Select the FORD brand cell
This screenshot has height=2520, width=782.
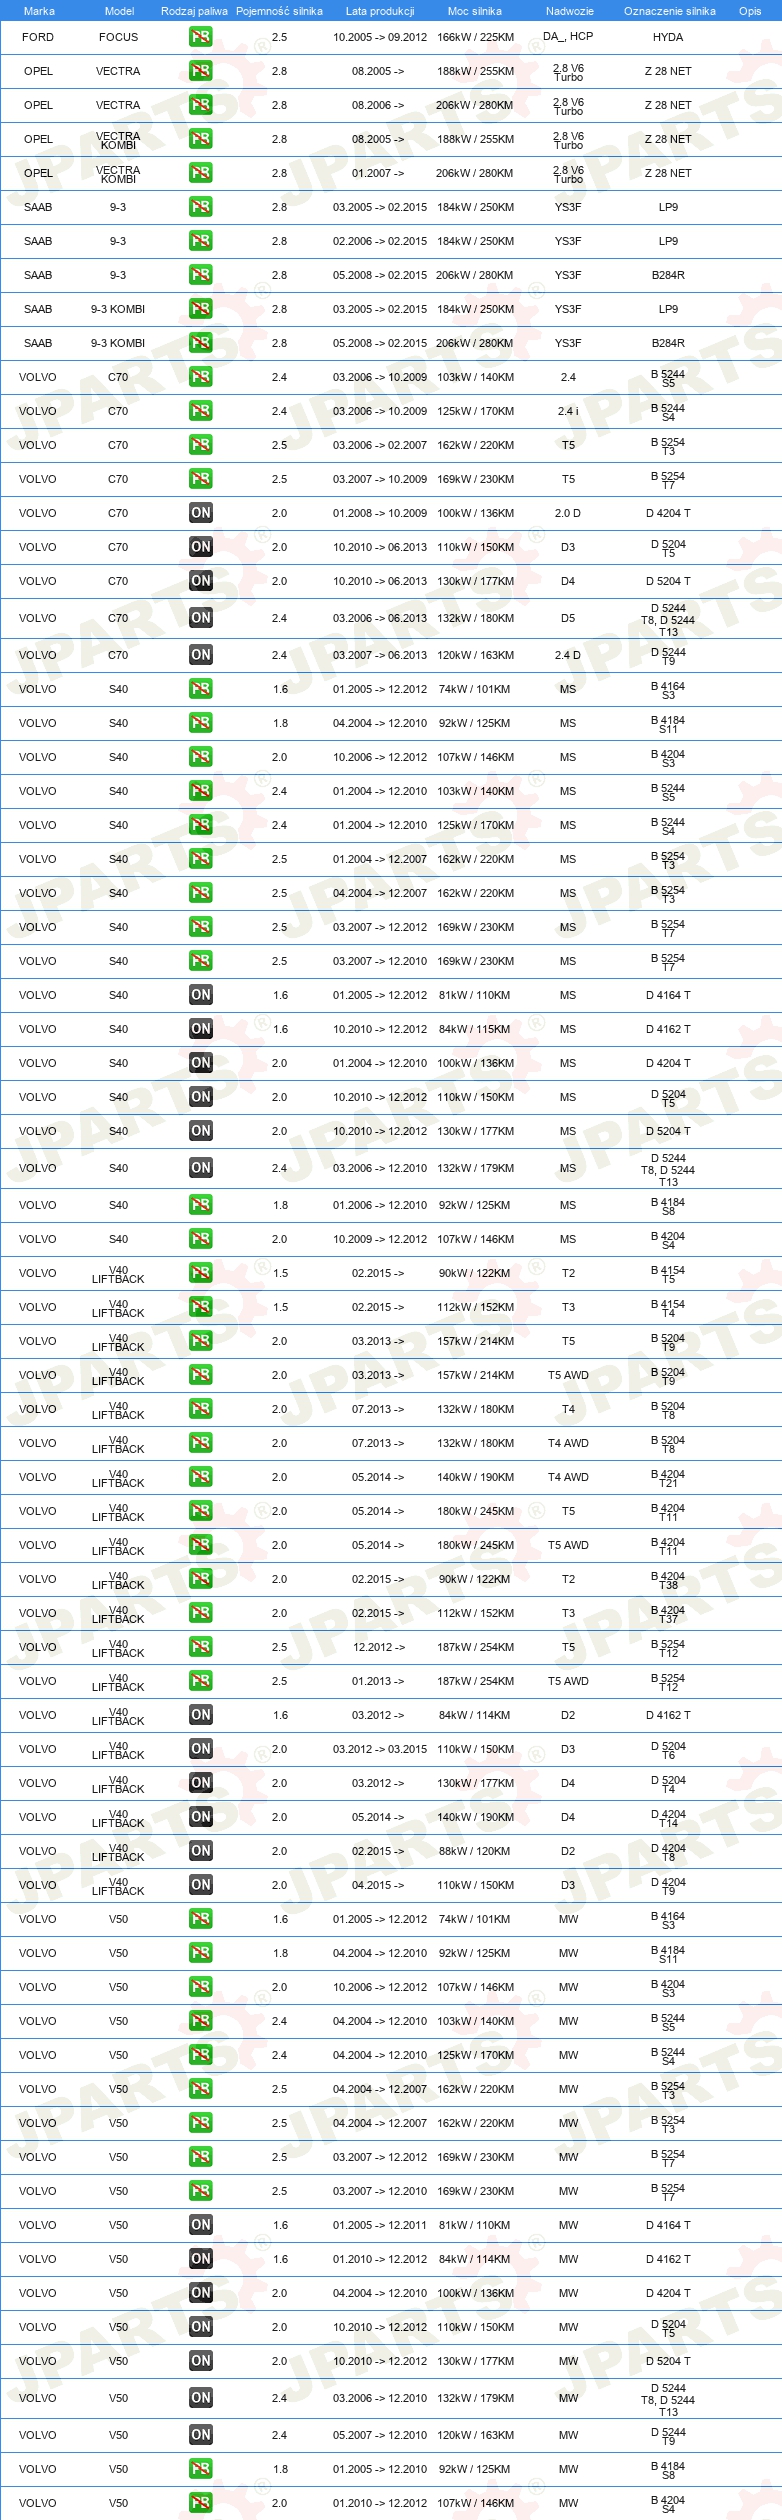tap(38, 37)
